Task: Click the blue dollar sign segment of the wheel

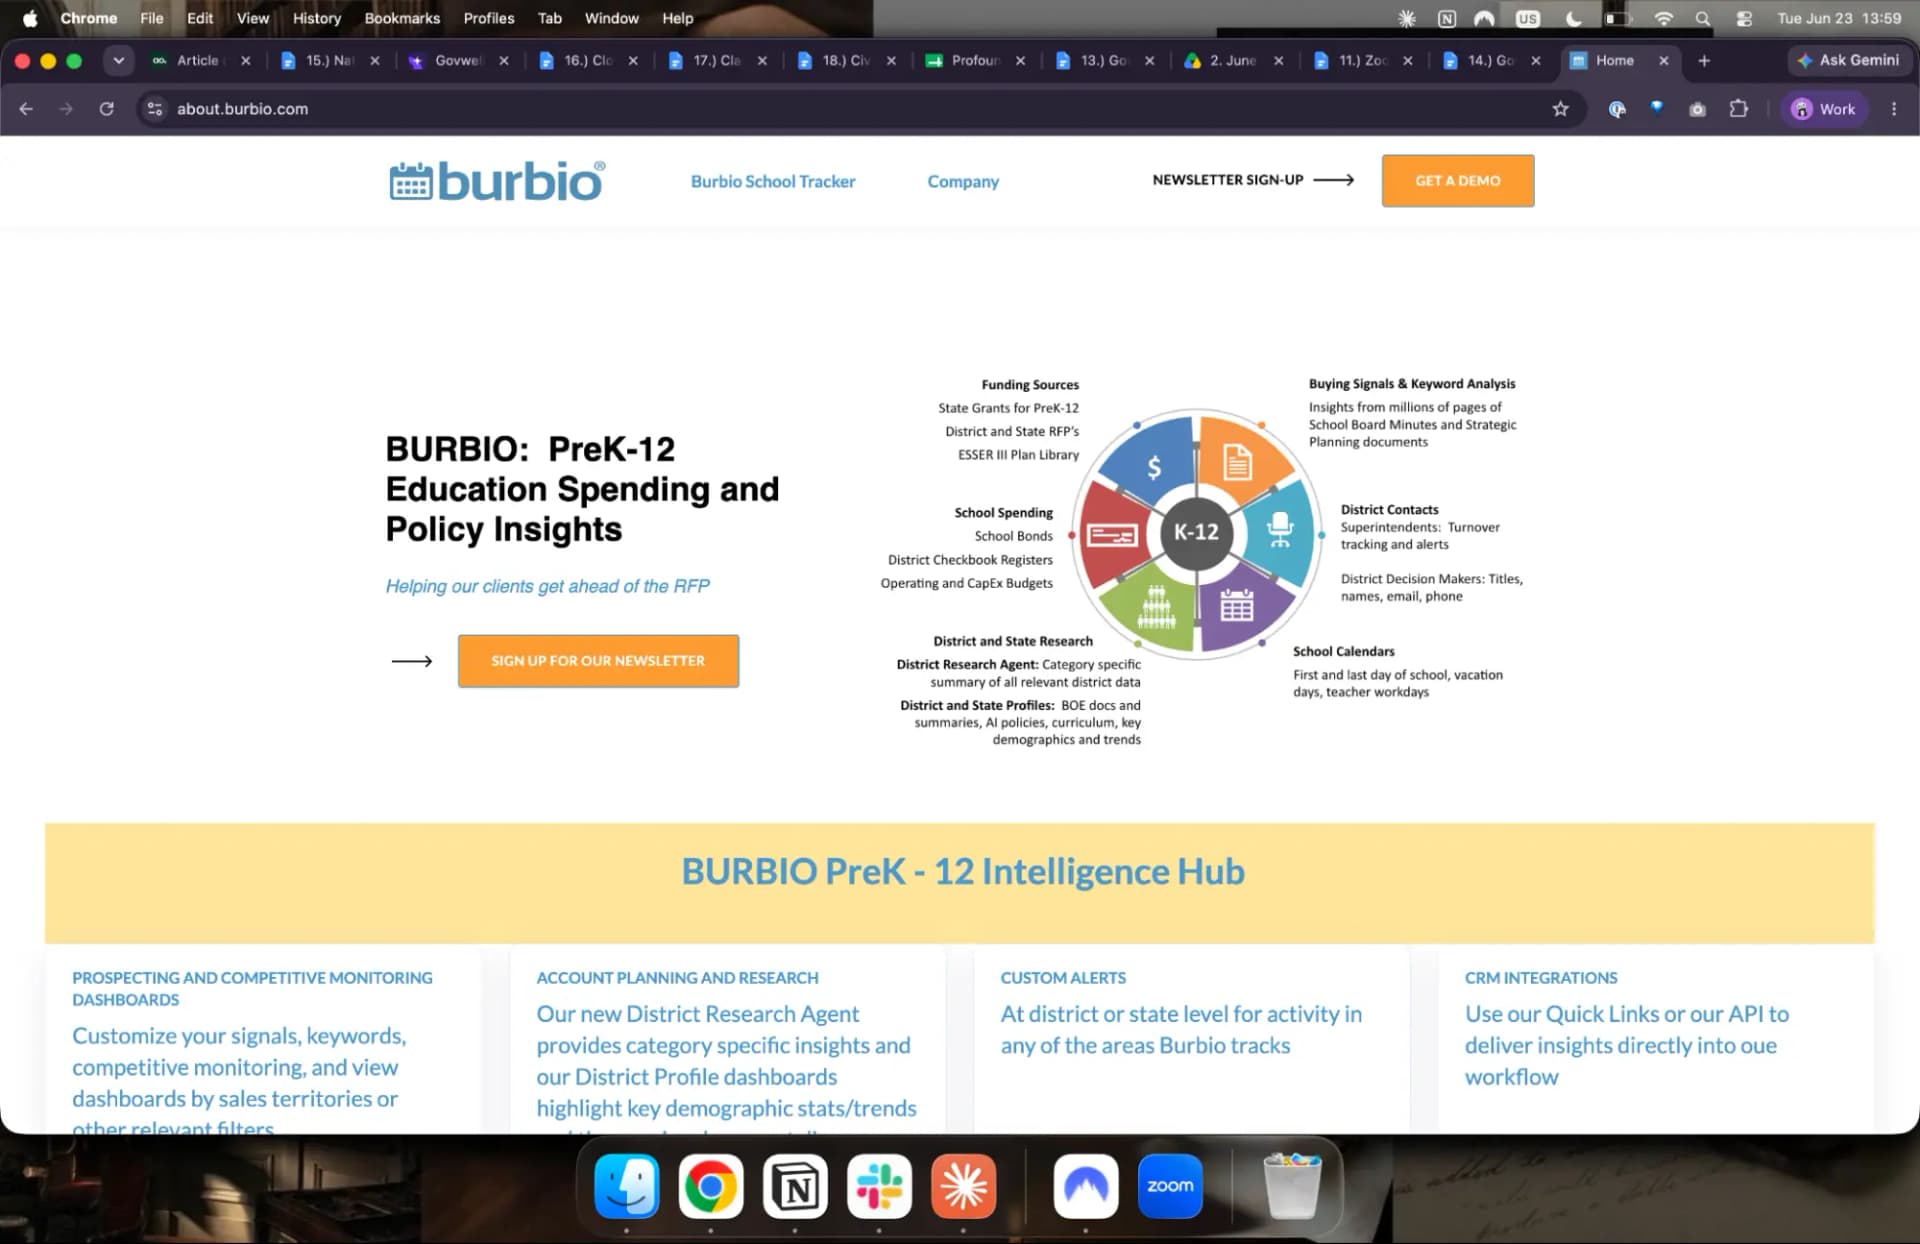Action: [x=1153, y=466]
